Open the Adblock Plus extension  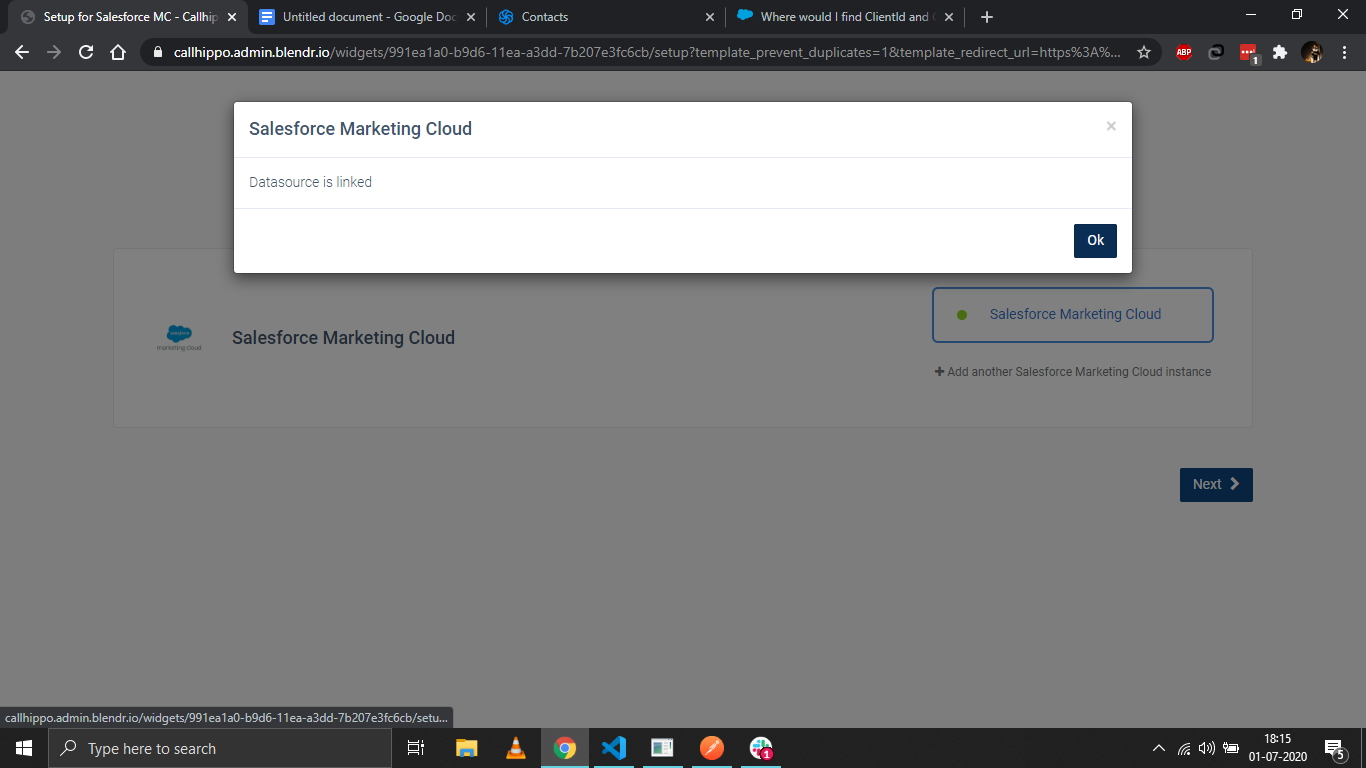click(x=1184, y=52)
